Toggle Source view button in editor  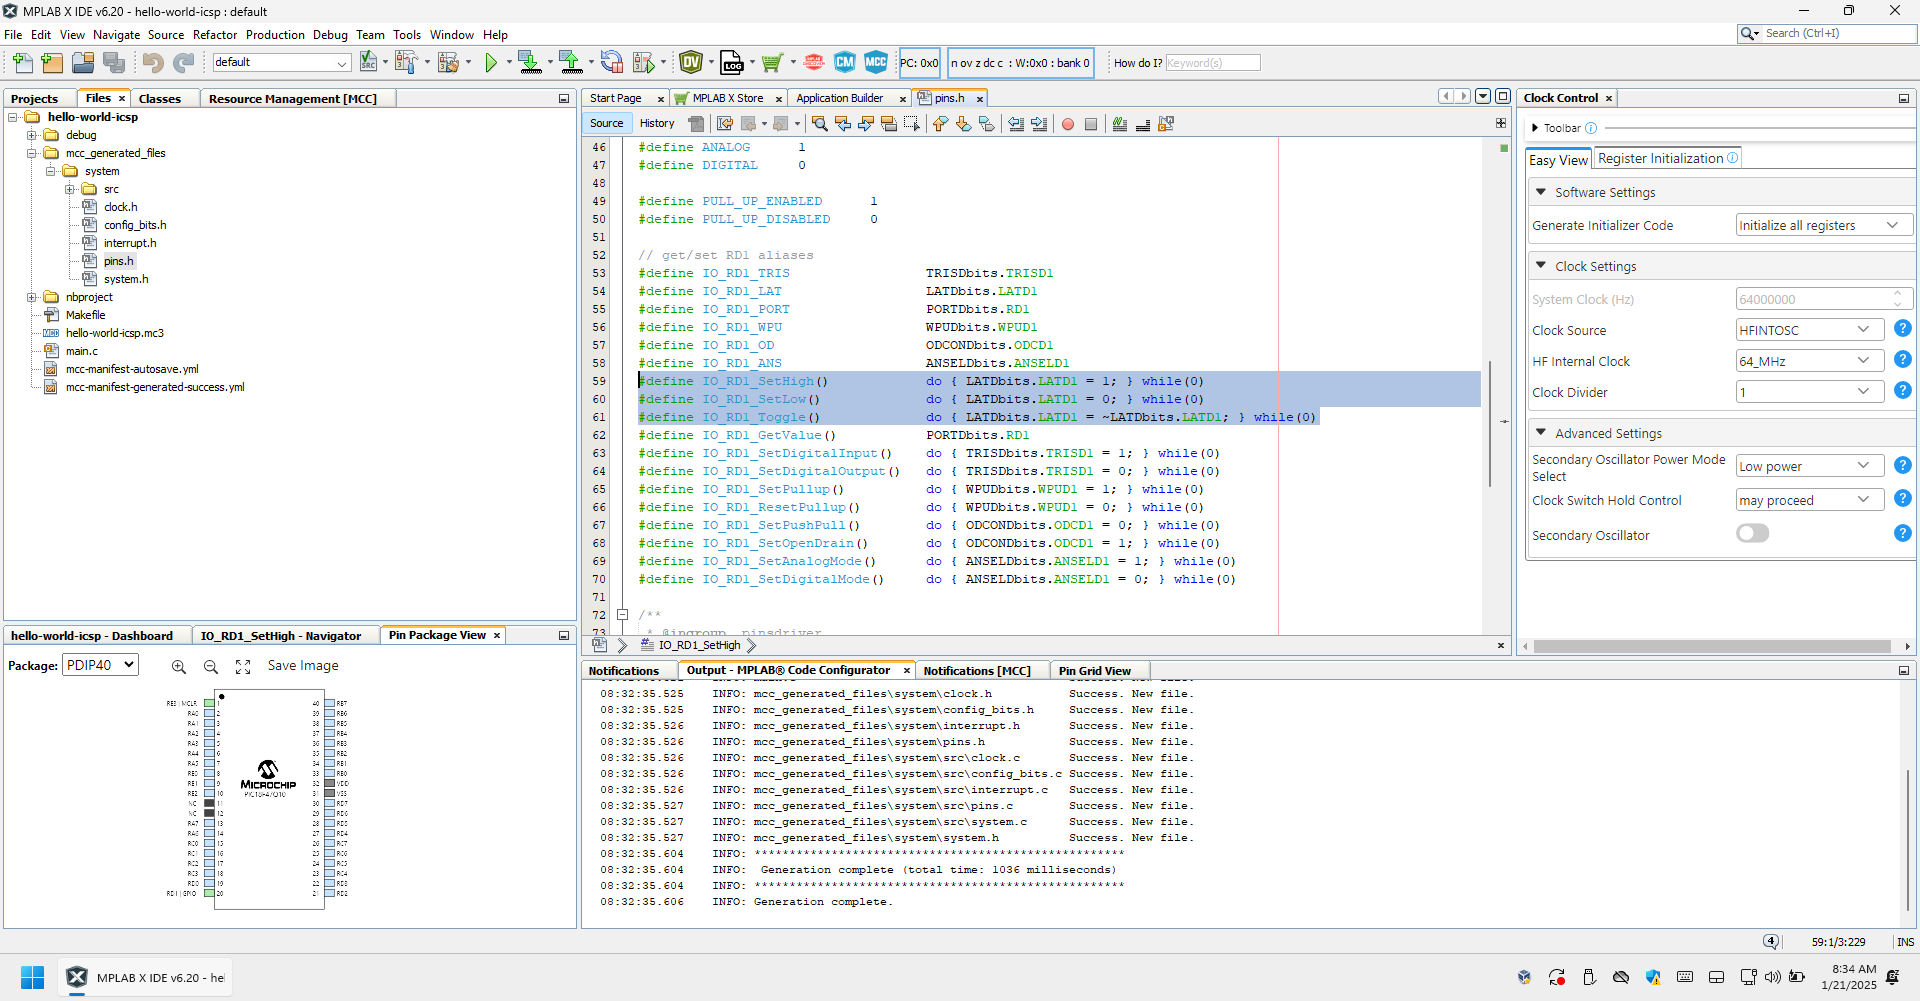click(x=606, y=124)
